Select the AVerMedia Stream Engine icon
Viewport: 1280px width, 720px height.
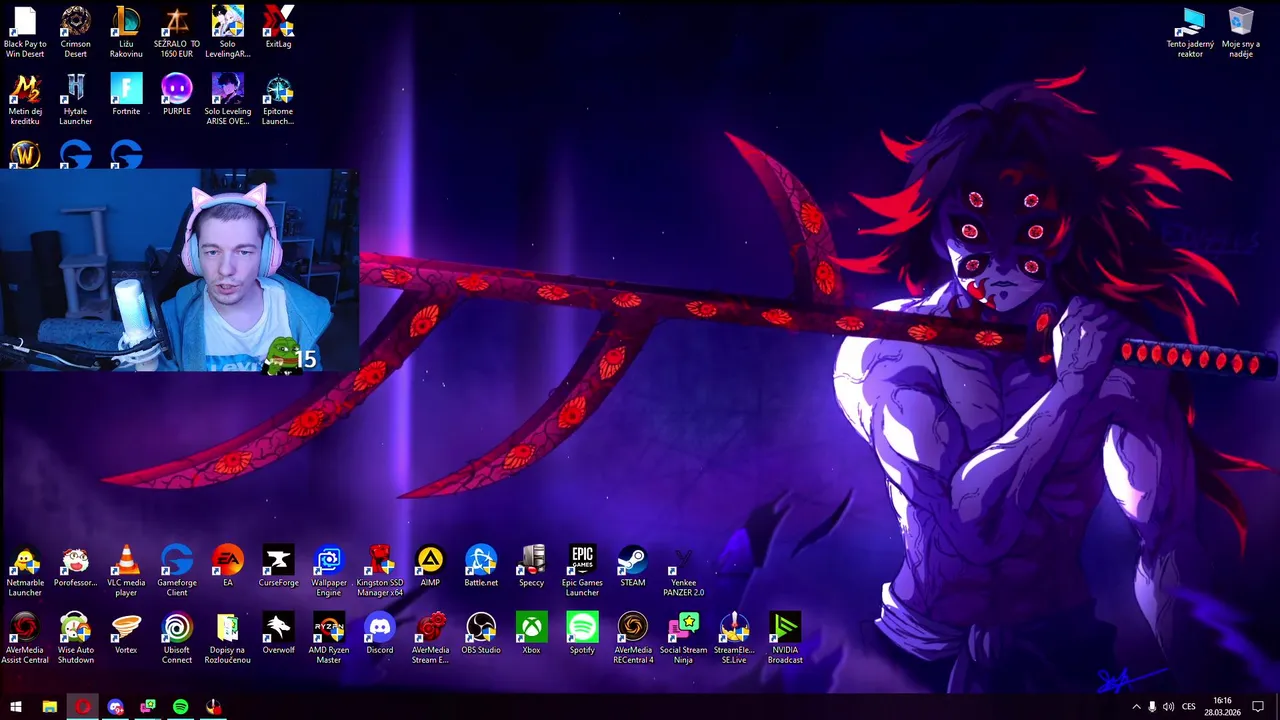(430, 638)
